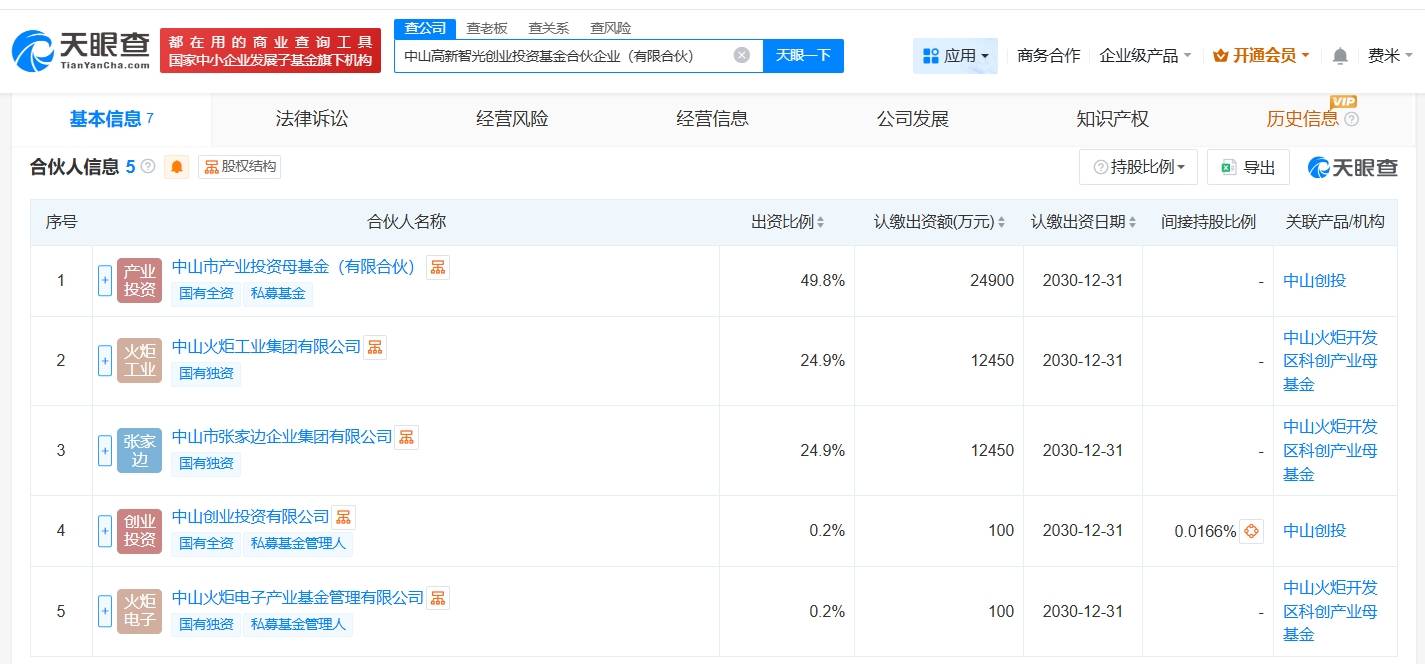Click the 天眼一下 search button
Screen dimensions: 1425x664
803,56
